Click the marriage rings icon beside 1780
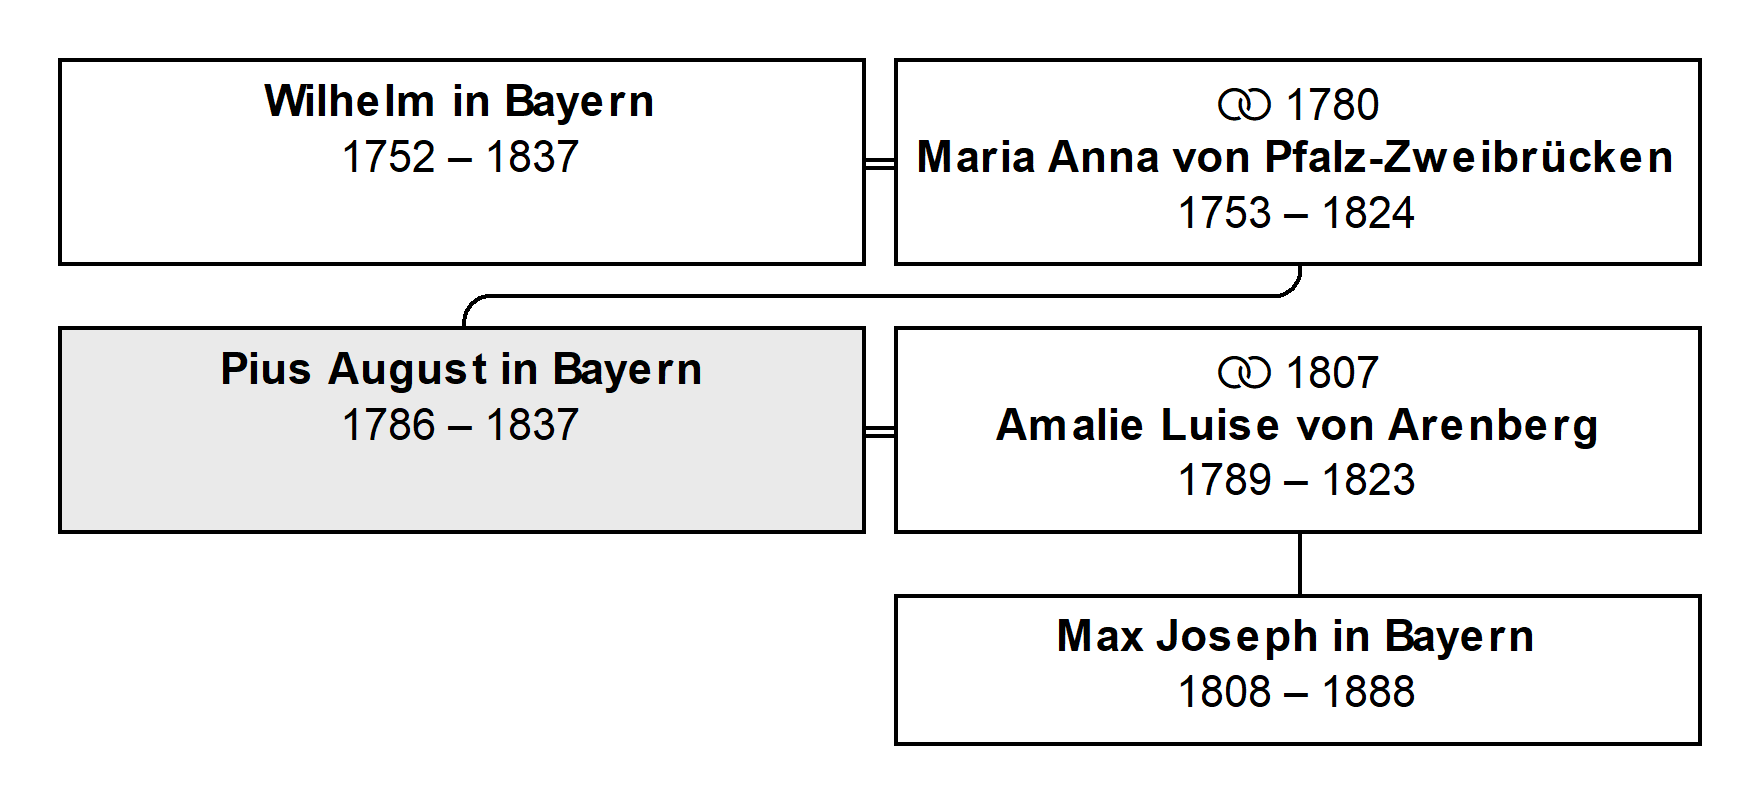The width and height of the screenshot is (1764, 808). (x=1245, y=105)
